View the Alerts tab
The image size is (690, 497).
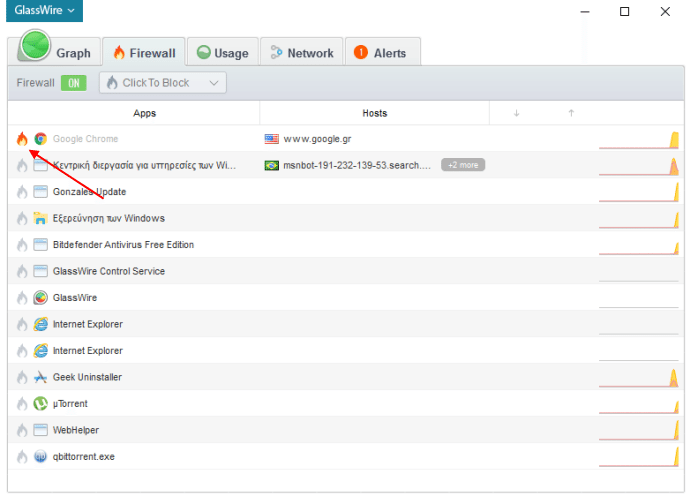click(383, 52)
